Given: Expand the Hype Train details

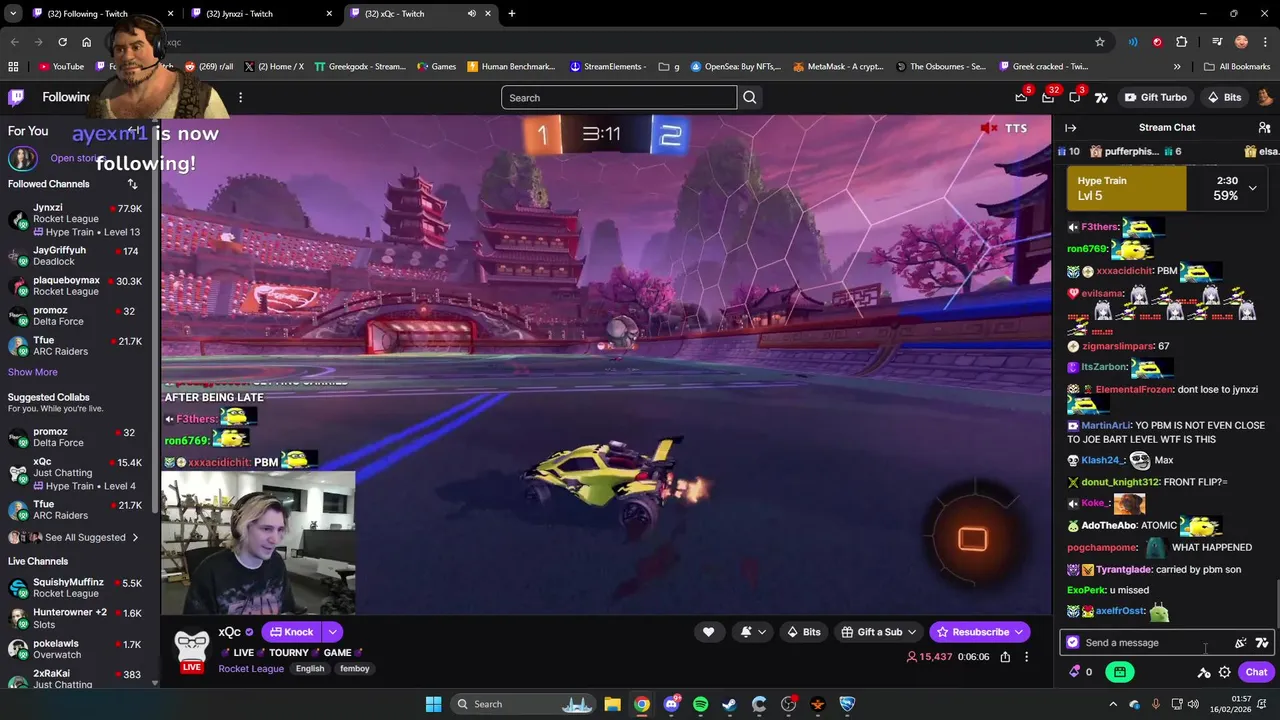Looking at the screenshot, I should pyautogui.click(x=1252, y=188).
